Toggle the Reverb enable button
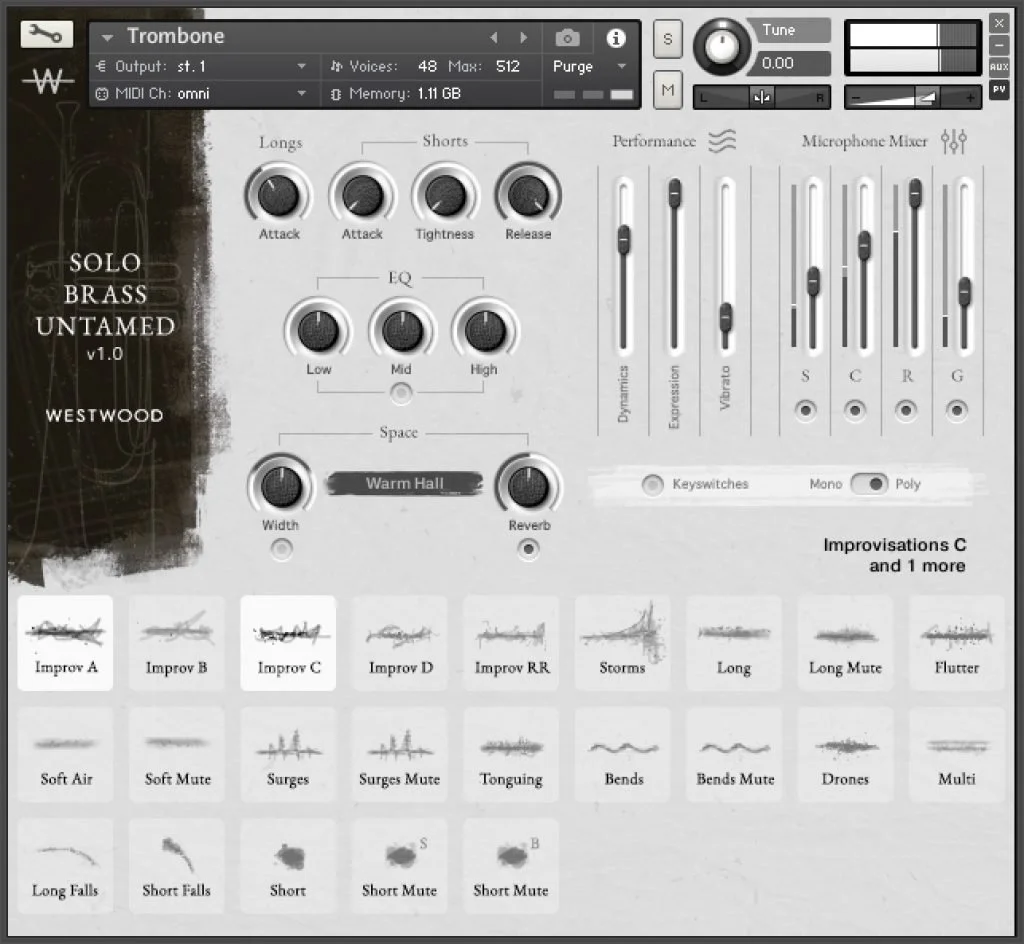 point(528,549)
